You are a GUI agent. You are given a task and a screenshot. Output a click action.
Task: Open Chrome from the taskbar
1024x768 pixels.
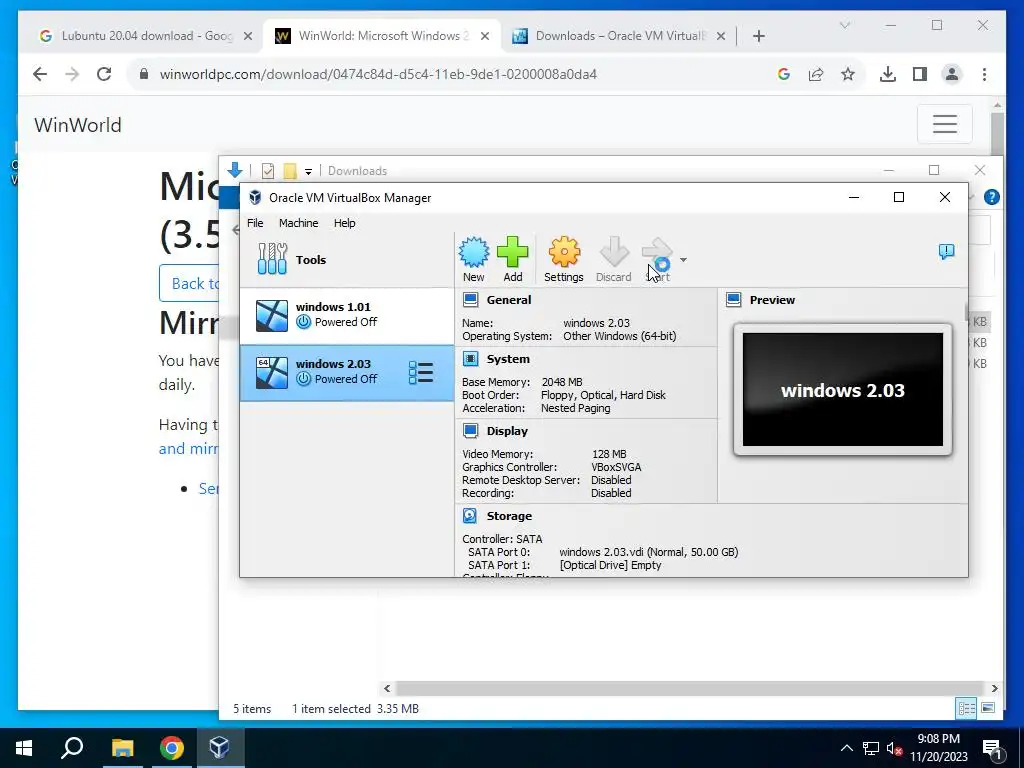point(171,748)
